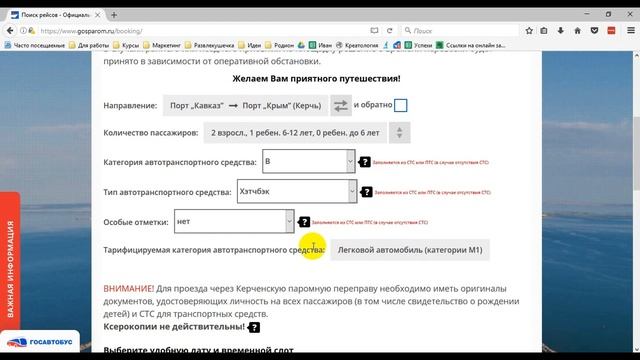Click the 'Выберите удобную дату и временной слот' heading

(x=198, y=350)
